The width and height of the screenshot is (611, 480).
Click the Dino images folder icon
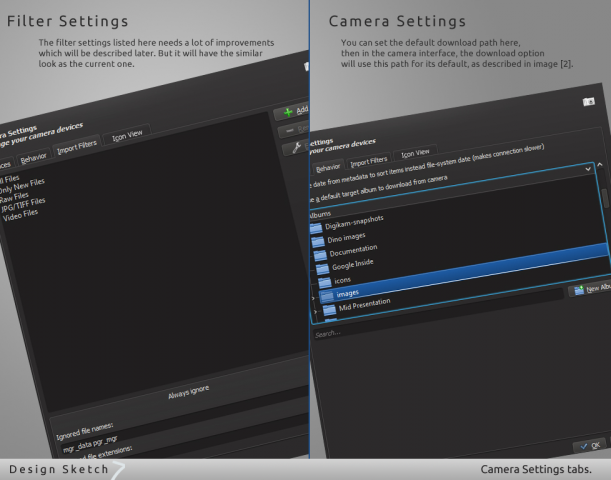click(316, 240)
